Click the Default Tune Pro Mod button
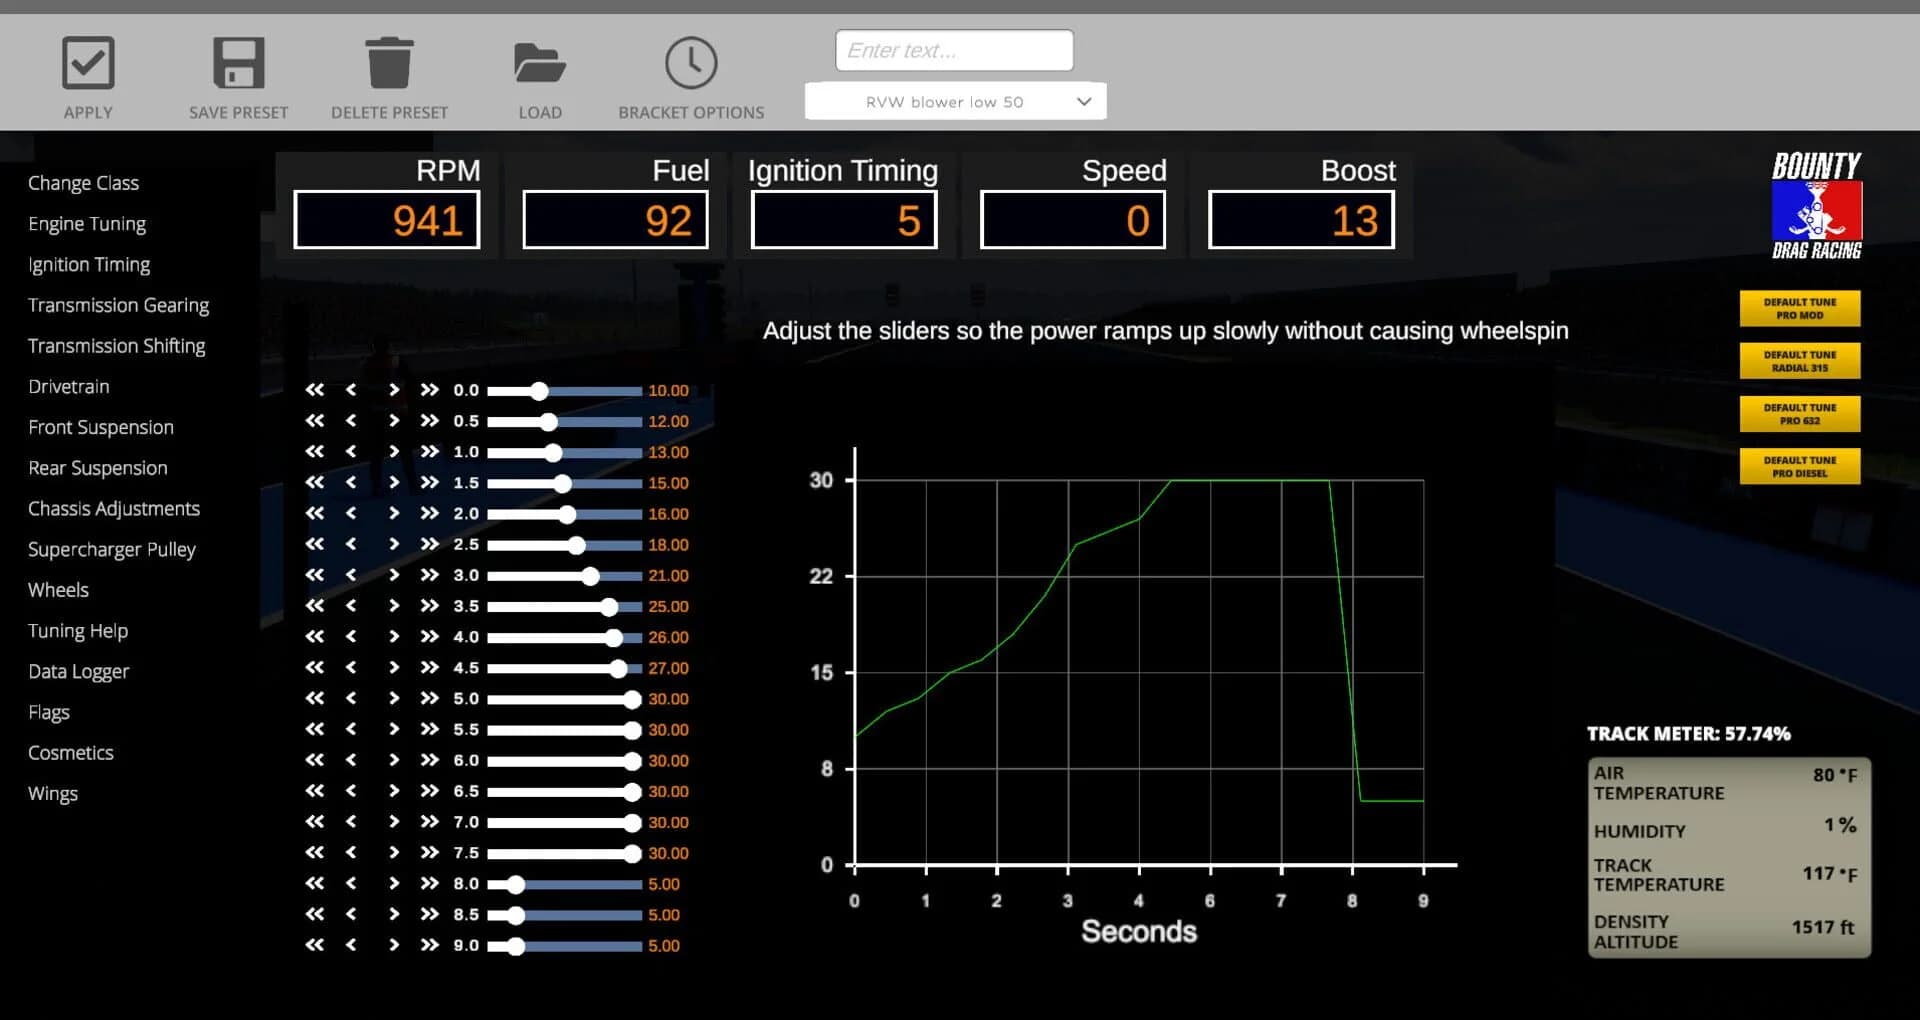 pyautogui.click(x=1799, y=308)
